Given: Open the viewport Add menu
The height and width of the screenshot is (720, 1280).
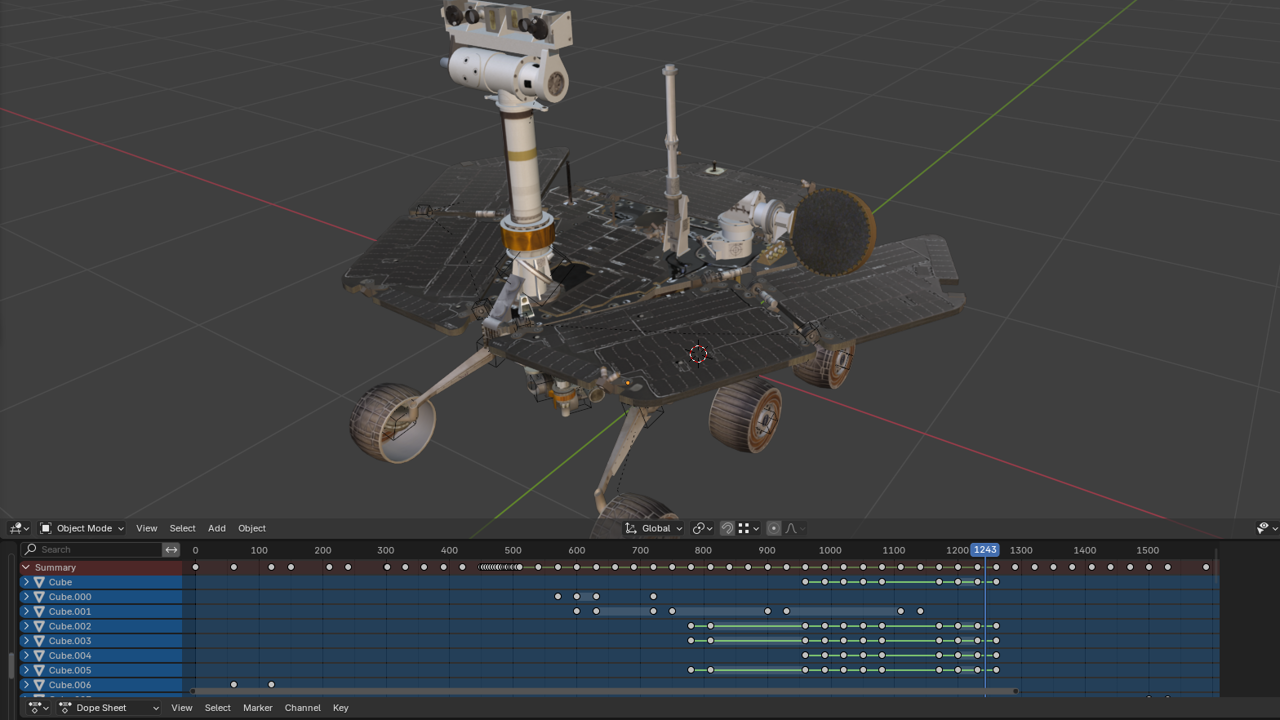Looking at the screenshot, I should [216, 528].
